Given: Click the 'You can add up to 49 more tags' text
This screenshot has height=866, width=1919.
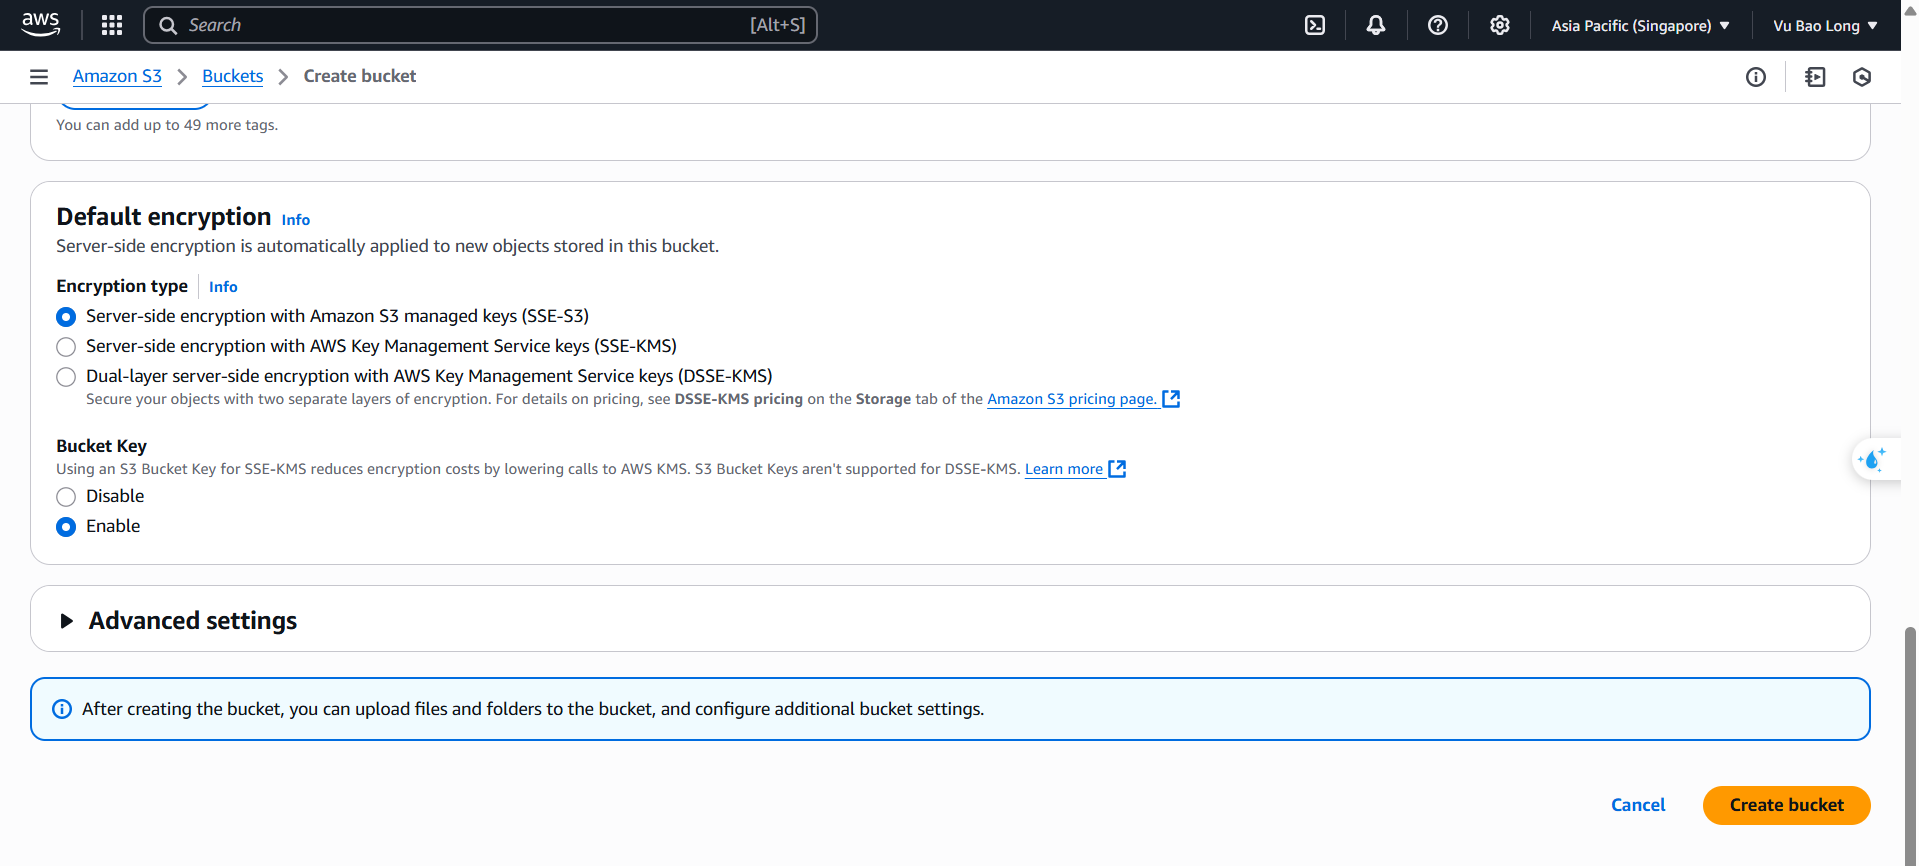Looking at the screenshot, I should pos(167,125).
